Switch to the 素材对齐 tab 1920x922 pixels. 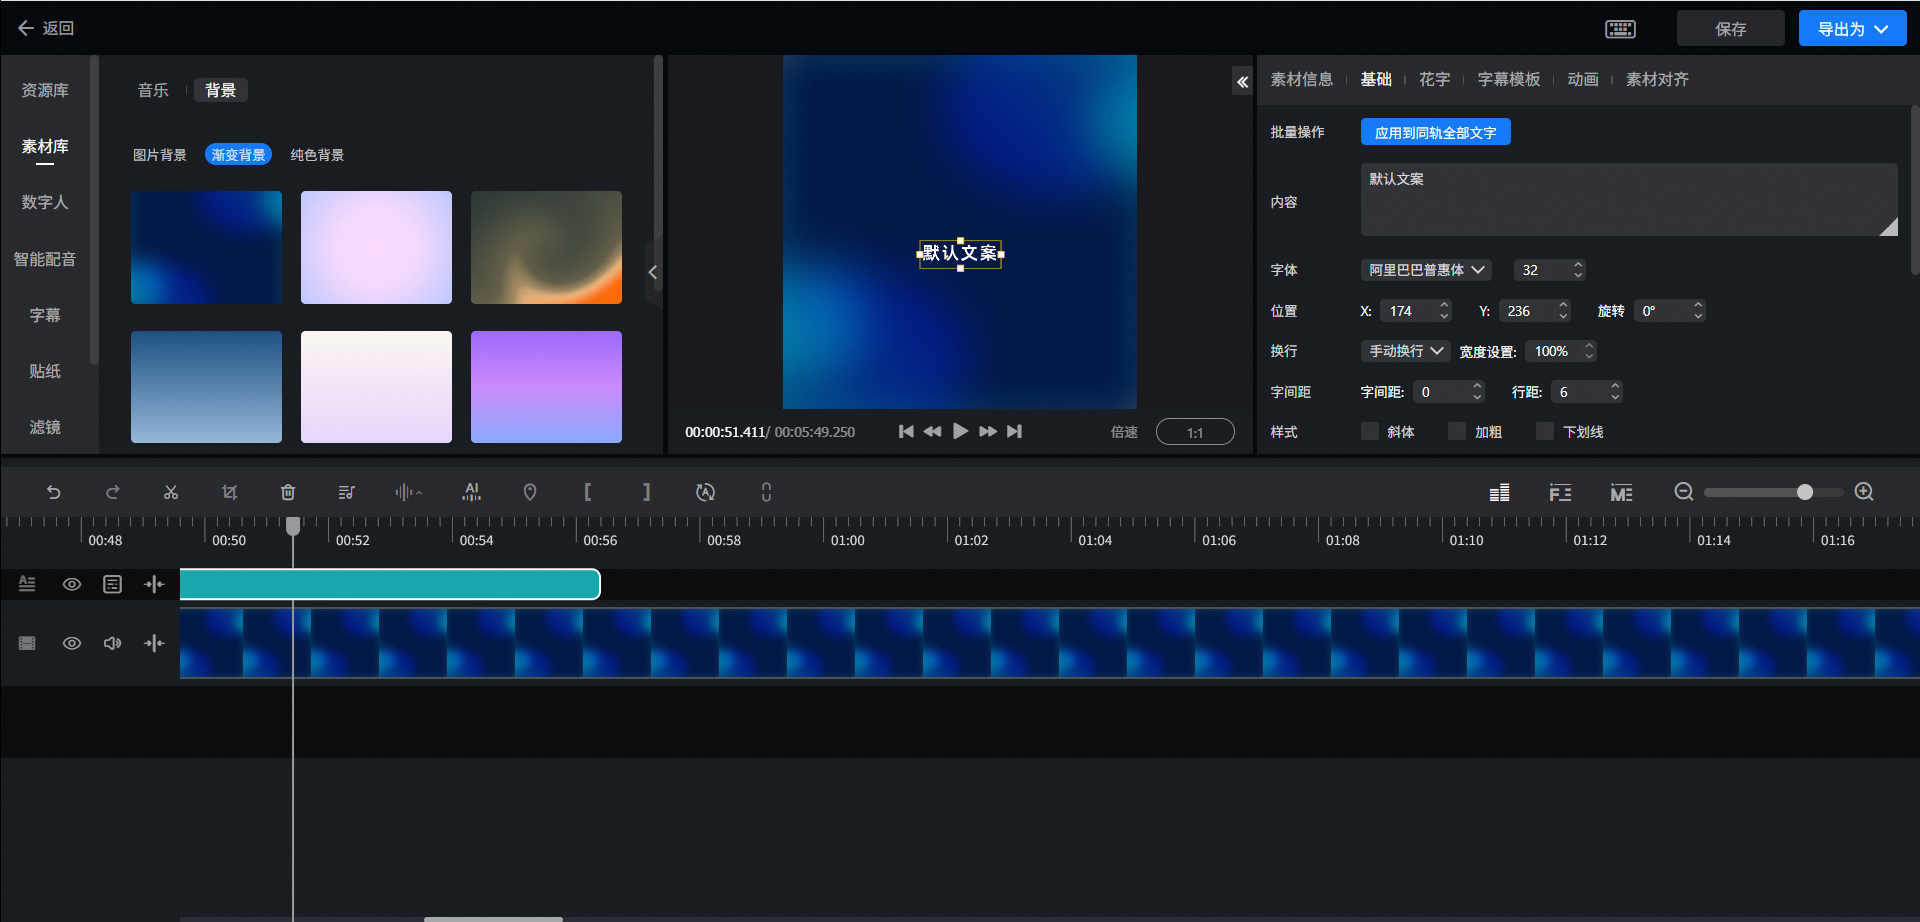click(1657, 79)
